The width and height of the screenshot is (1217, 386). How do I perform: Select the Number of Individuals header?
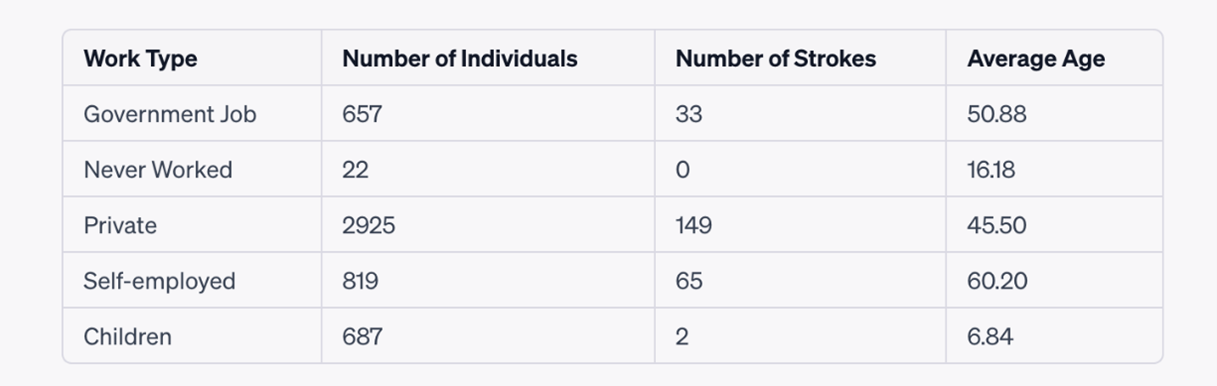click(x=460, y=58)
